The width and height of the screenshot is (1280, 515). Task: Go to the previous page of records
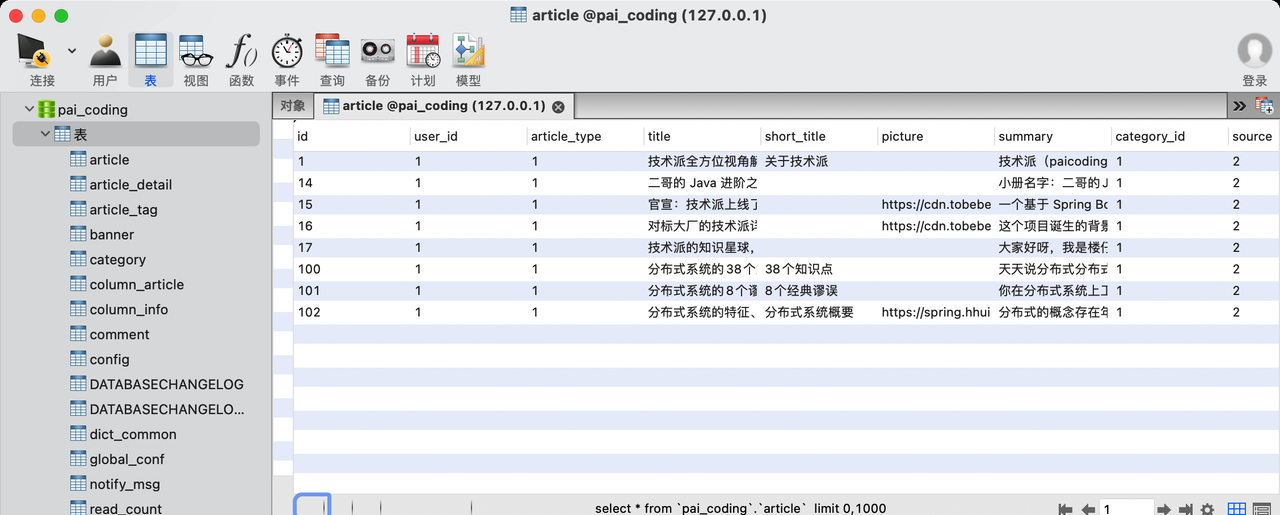click(1087, 509)
